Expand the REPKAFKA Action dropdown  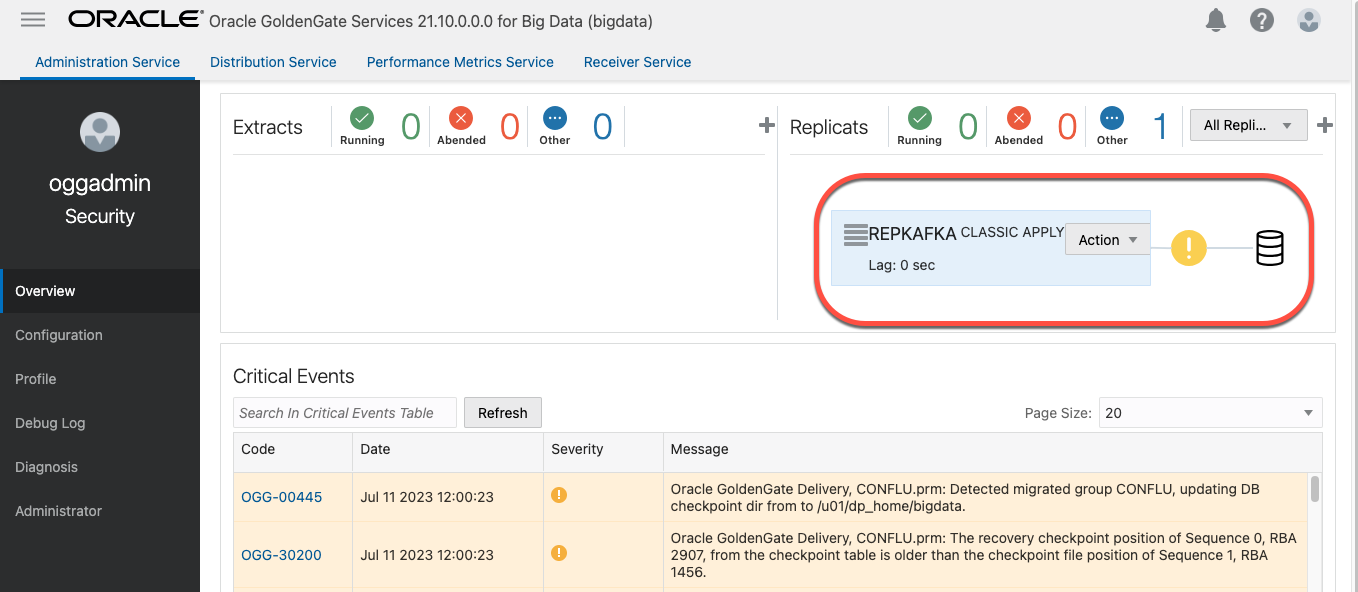tap(1107, 240)
